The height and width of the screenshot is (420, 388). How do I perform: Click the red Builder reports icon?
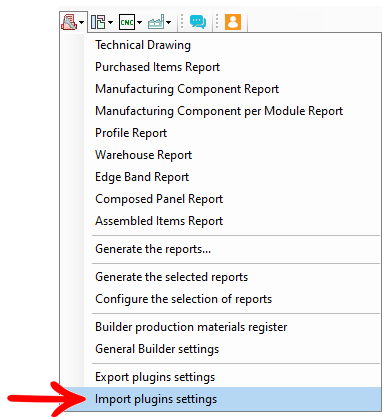click(x=69, y=22)
